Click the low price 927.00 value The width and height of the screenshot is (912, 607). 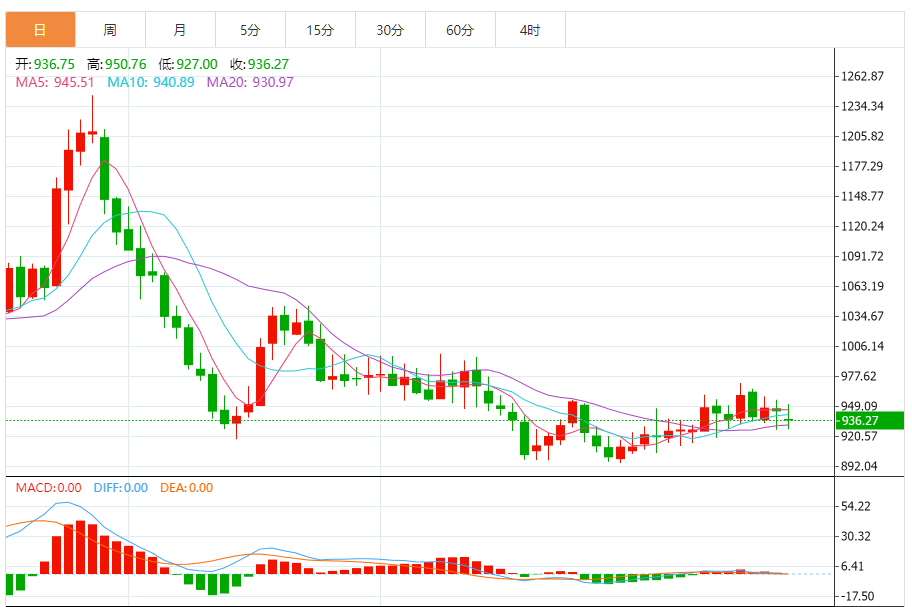pos(197,64)
